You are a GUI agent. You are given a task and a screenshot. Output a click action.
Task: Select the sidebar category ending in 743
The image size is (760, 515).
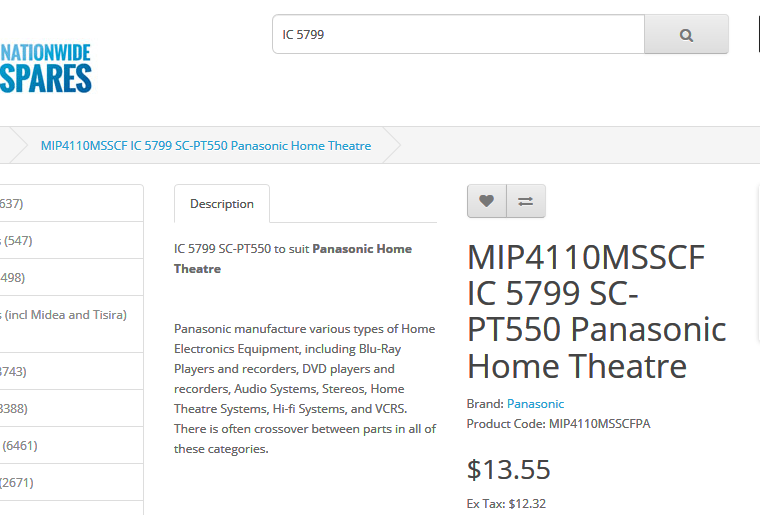[x=71, y=372]
